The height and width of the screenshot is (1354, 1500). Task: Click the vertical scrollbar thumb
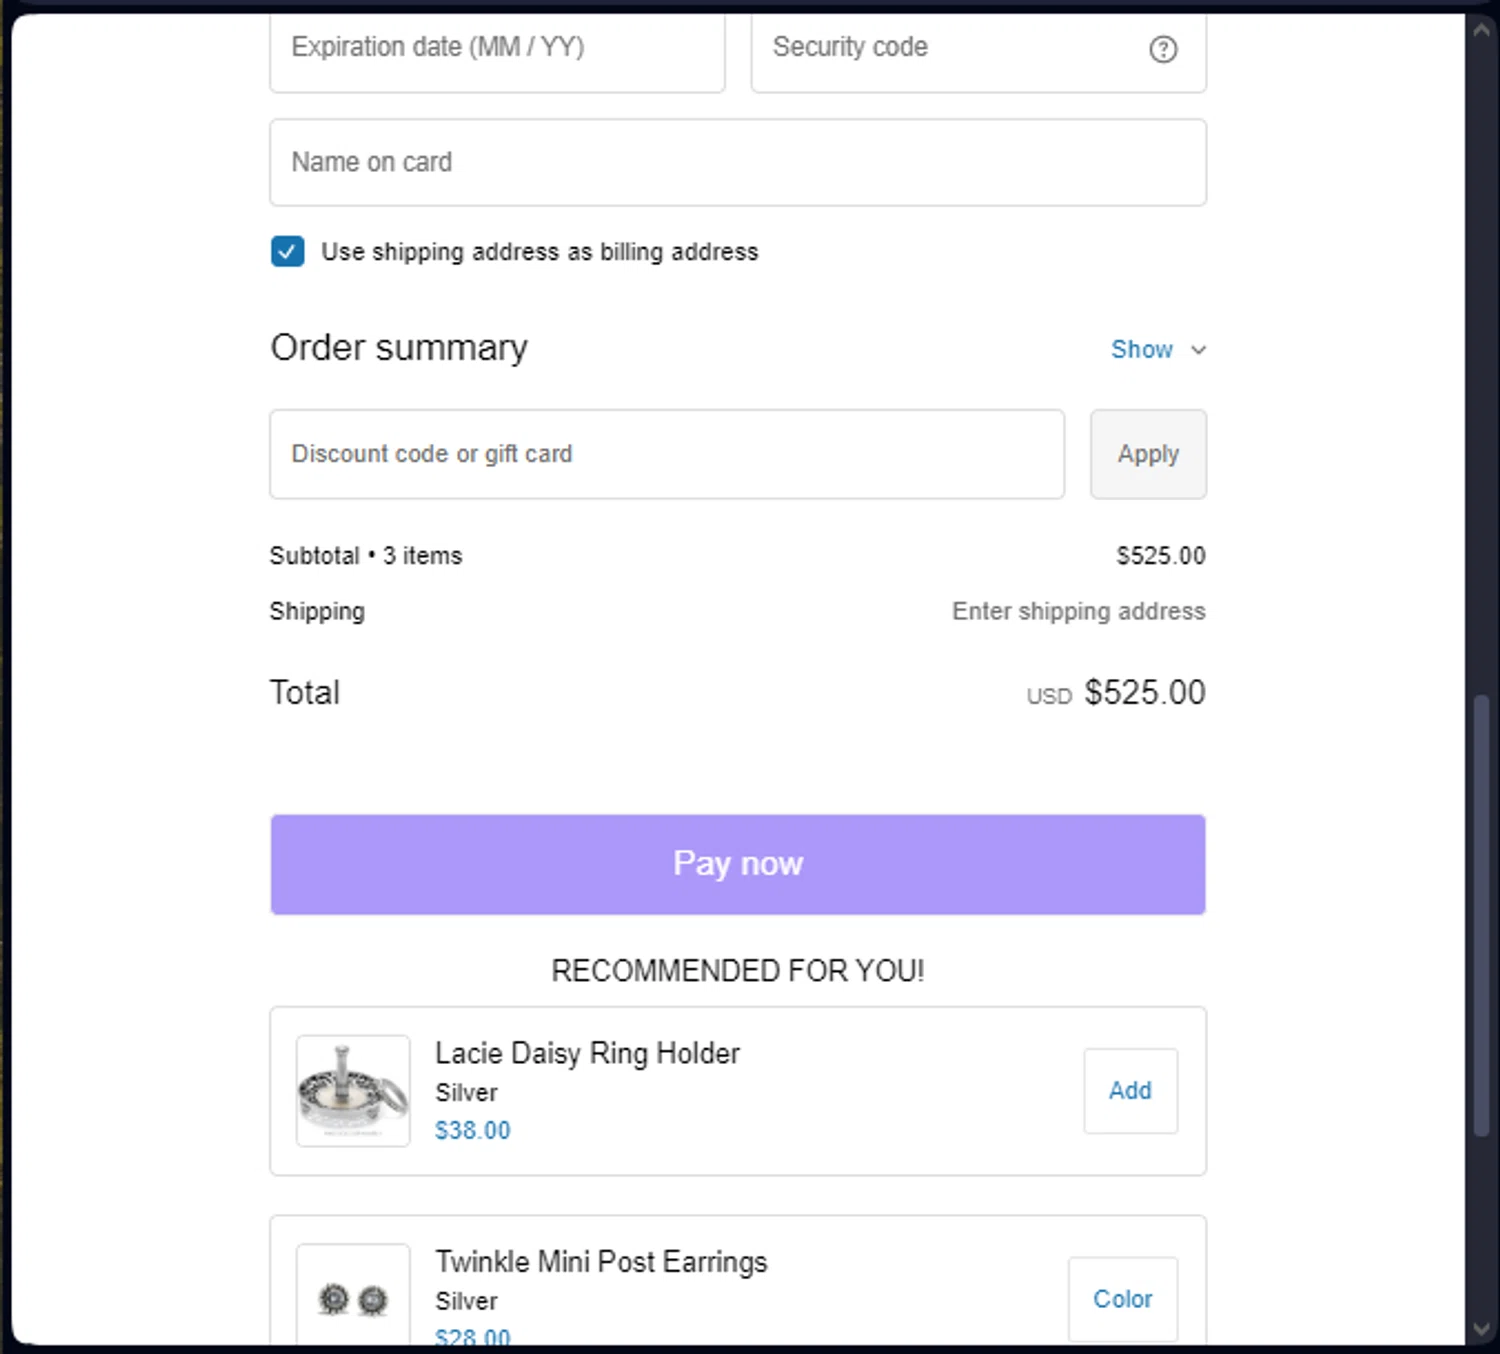1481,915
